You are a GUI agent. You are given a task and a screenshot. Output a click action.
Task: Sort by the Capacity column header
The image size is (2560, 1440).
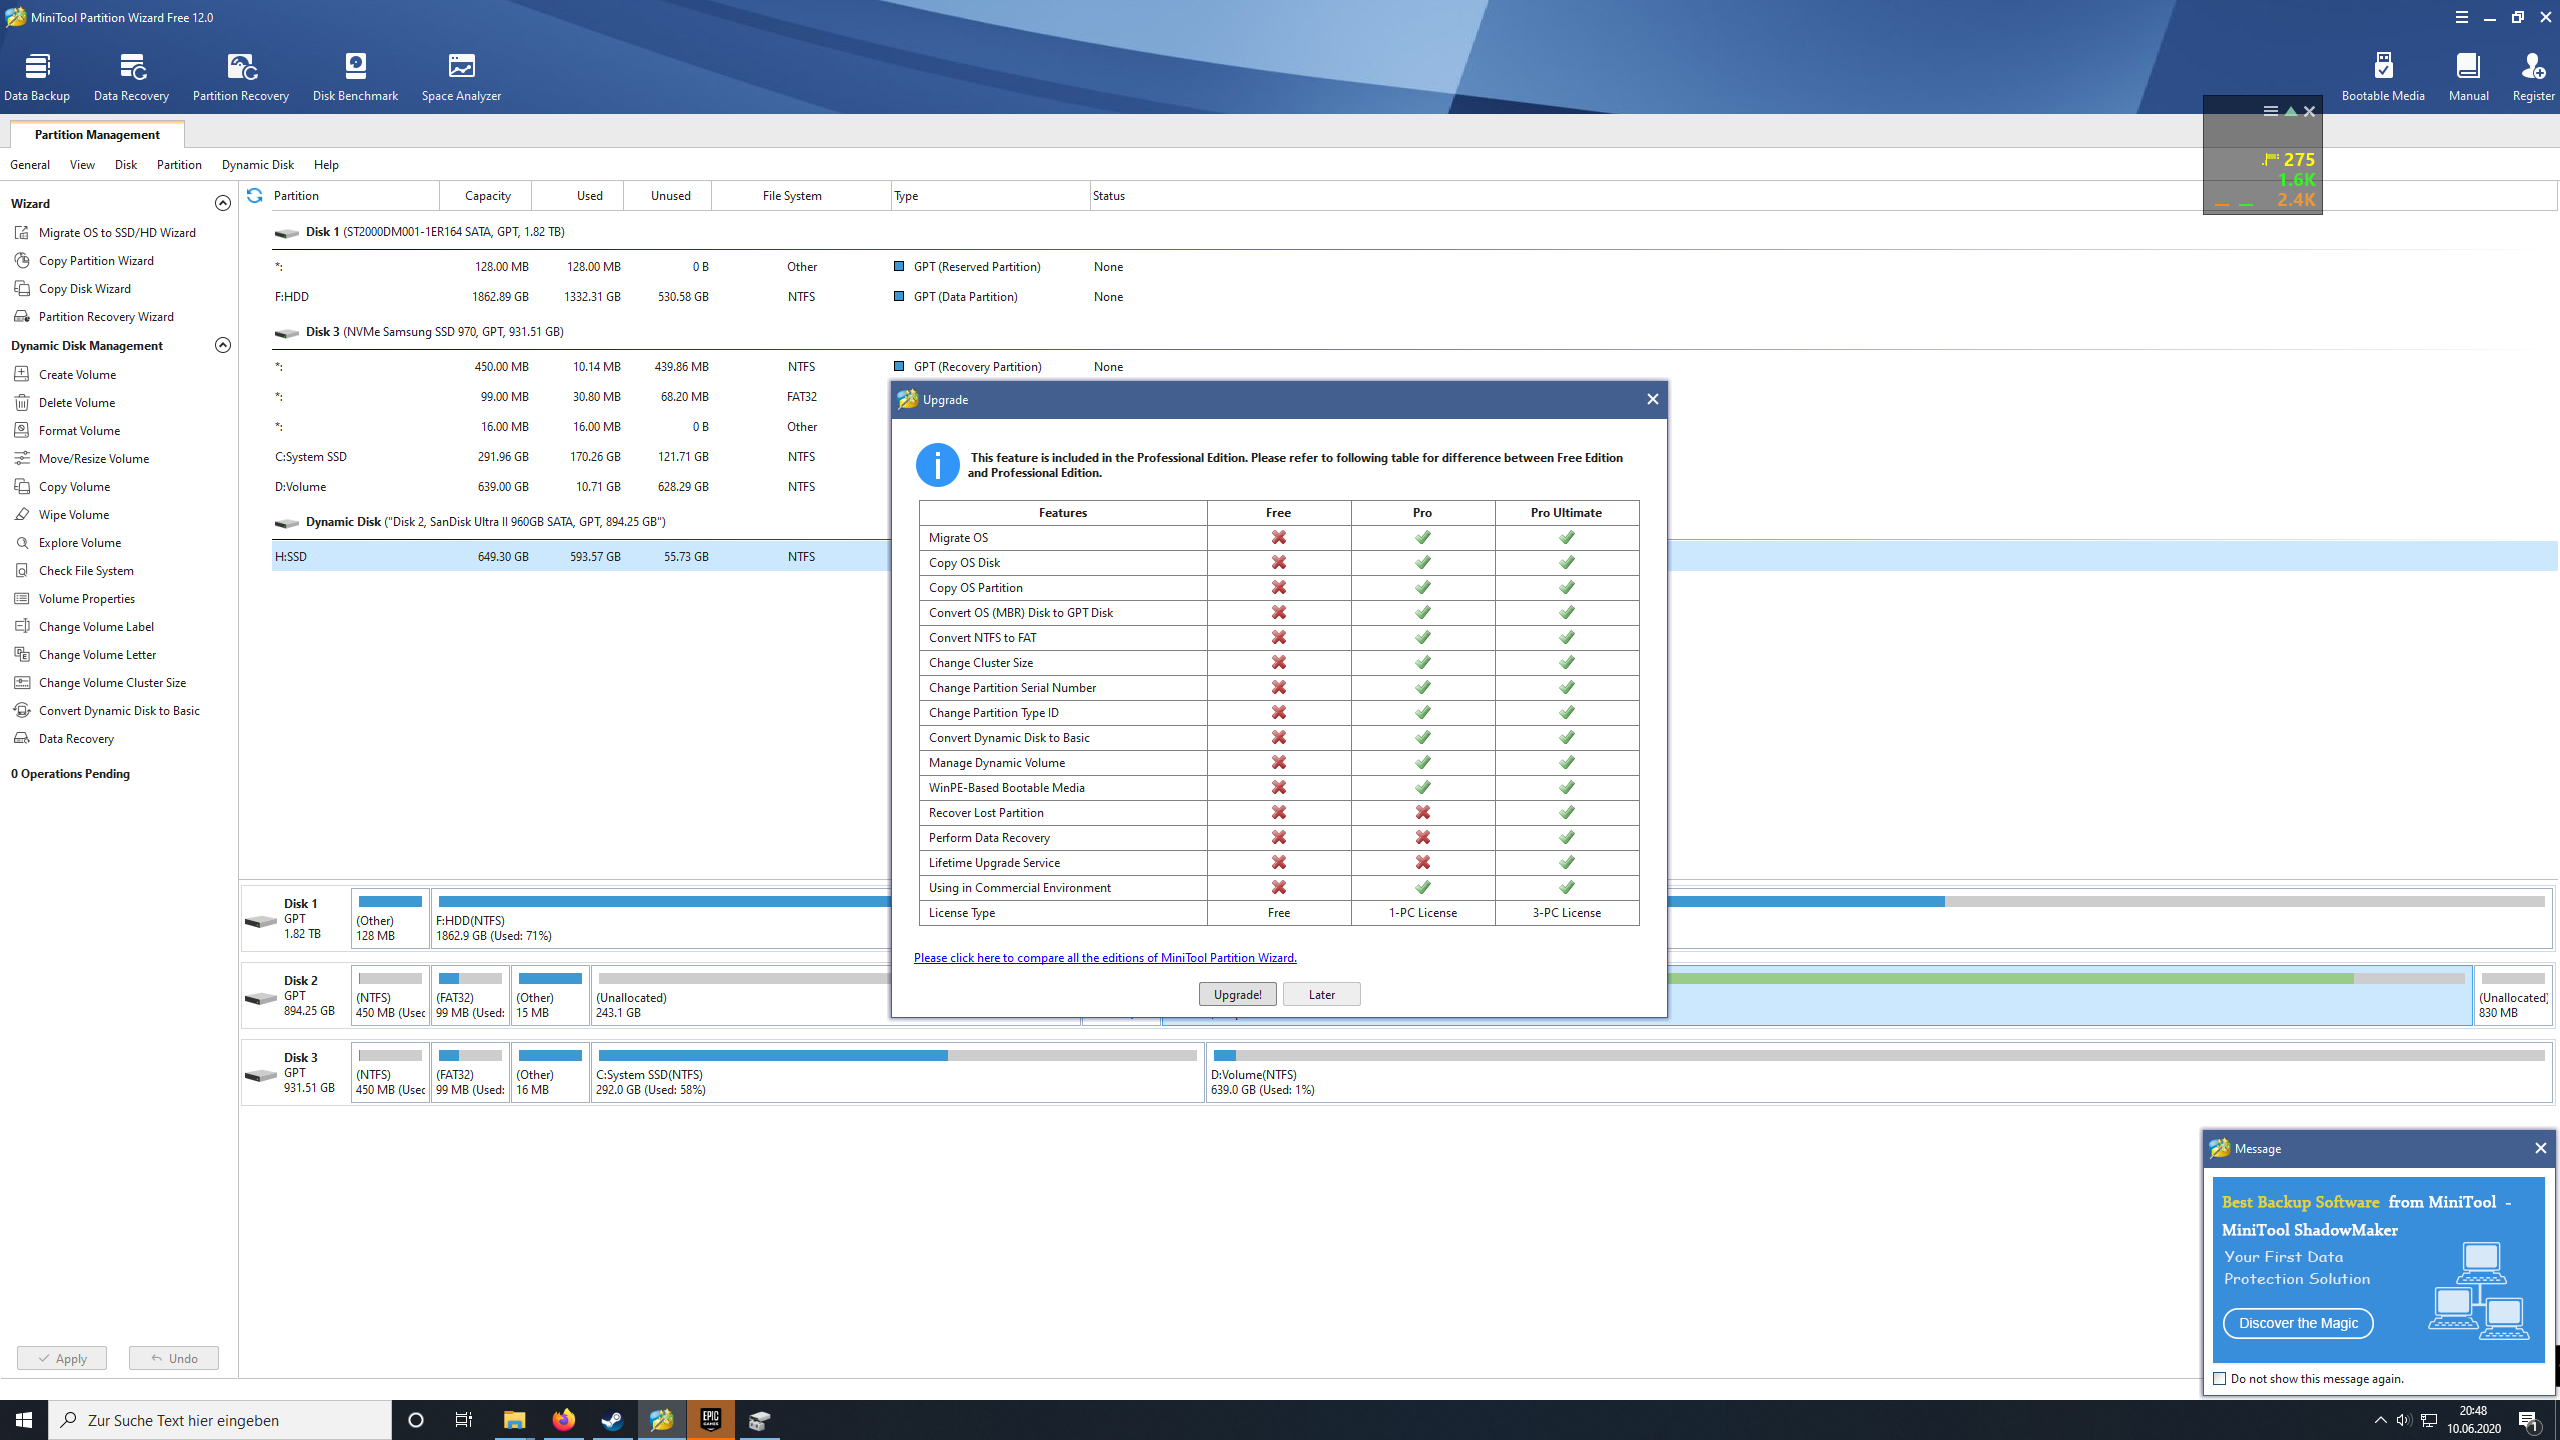(487, 196)
